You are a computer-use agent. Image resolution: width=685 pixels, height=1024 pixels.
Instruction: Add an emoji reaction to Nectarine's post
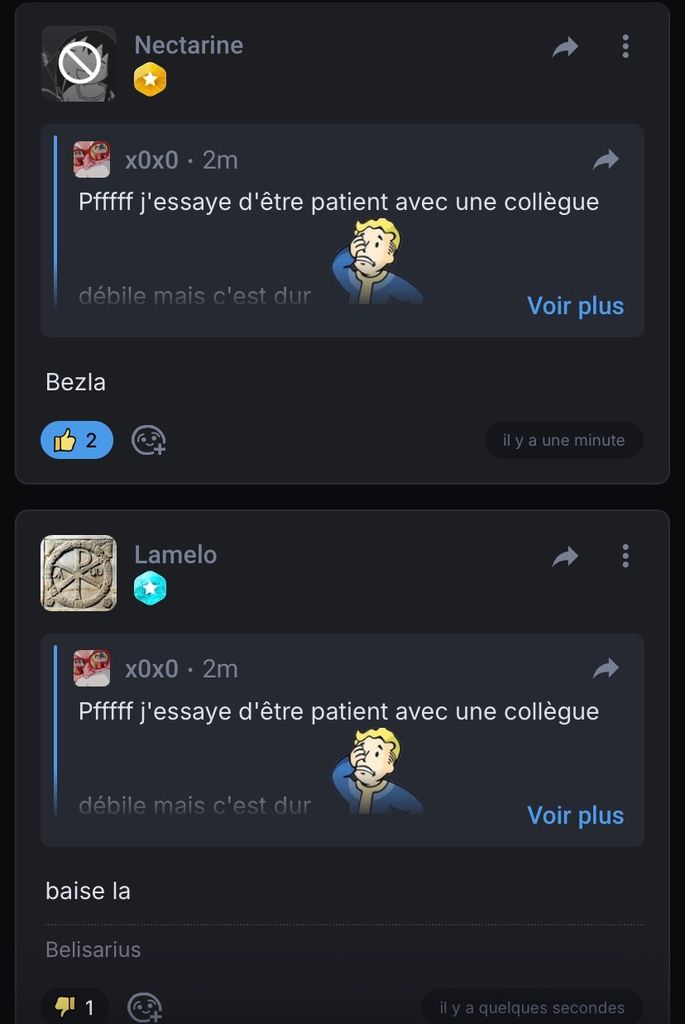click(149, 440)
